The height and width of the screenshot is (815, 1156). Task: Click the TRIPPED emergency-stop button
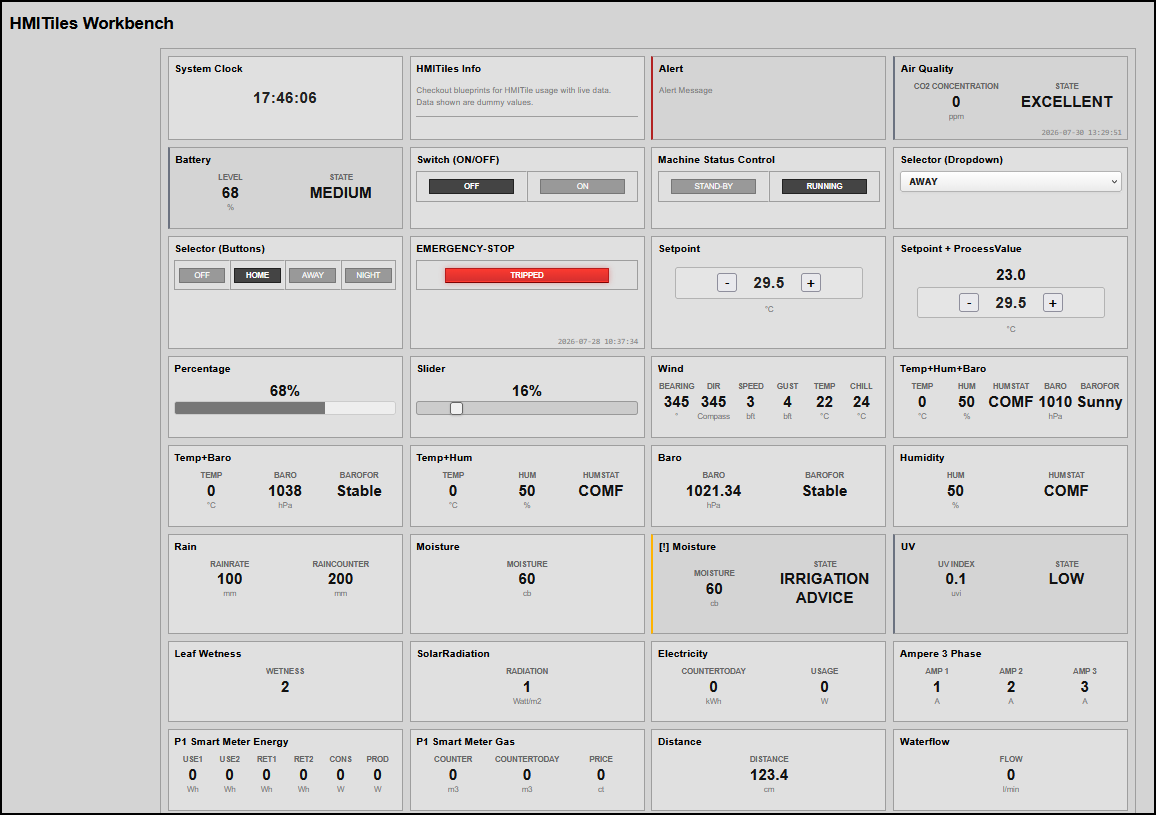click(x=527, y=275)
